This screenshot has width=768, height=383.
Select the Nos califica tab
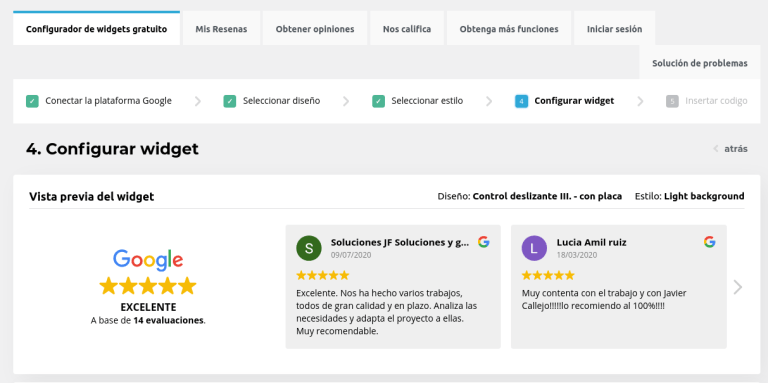pyautogui.click(x=407, y=29)
